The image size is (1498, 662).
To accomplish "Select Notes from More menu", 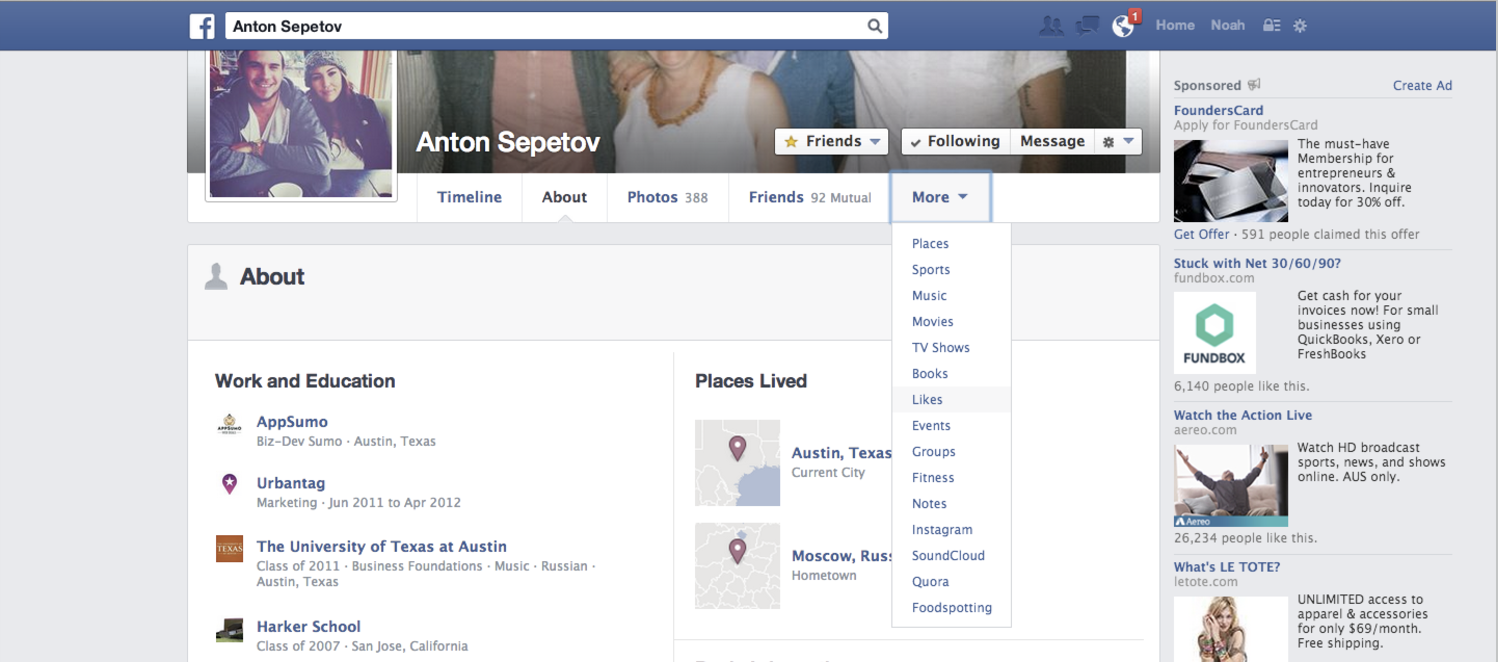I will (951, 504).
